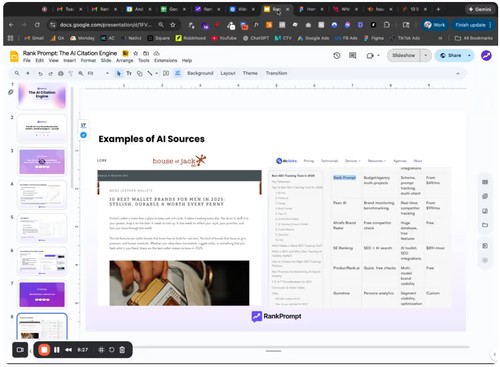Print the presentation via toolbar icon
500x367 pixels.
click(x=61, y=74)
